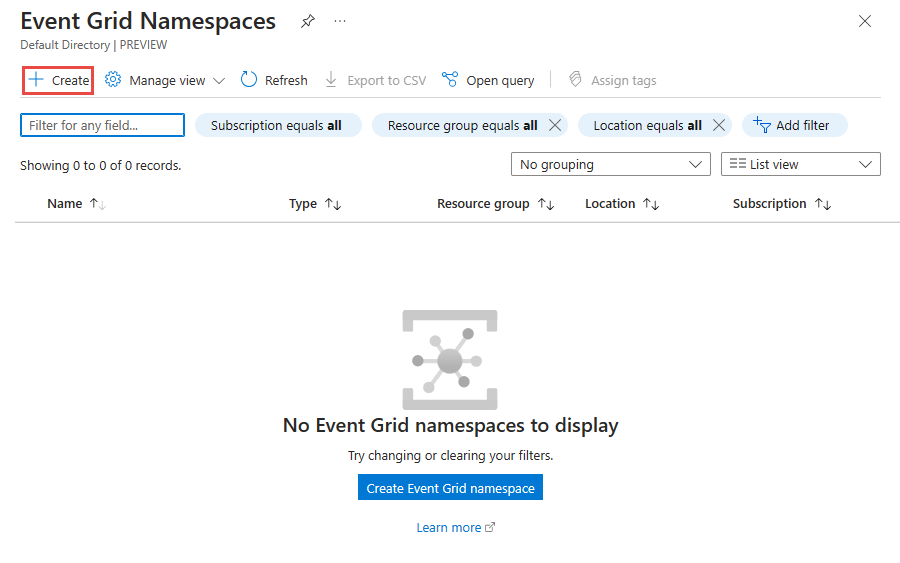Sort by Resource group column
The height and width of the screenshot is (563, 900).
(x=495, y=204)
